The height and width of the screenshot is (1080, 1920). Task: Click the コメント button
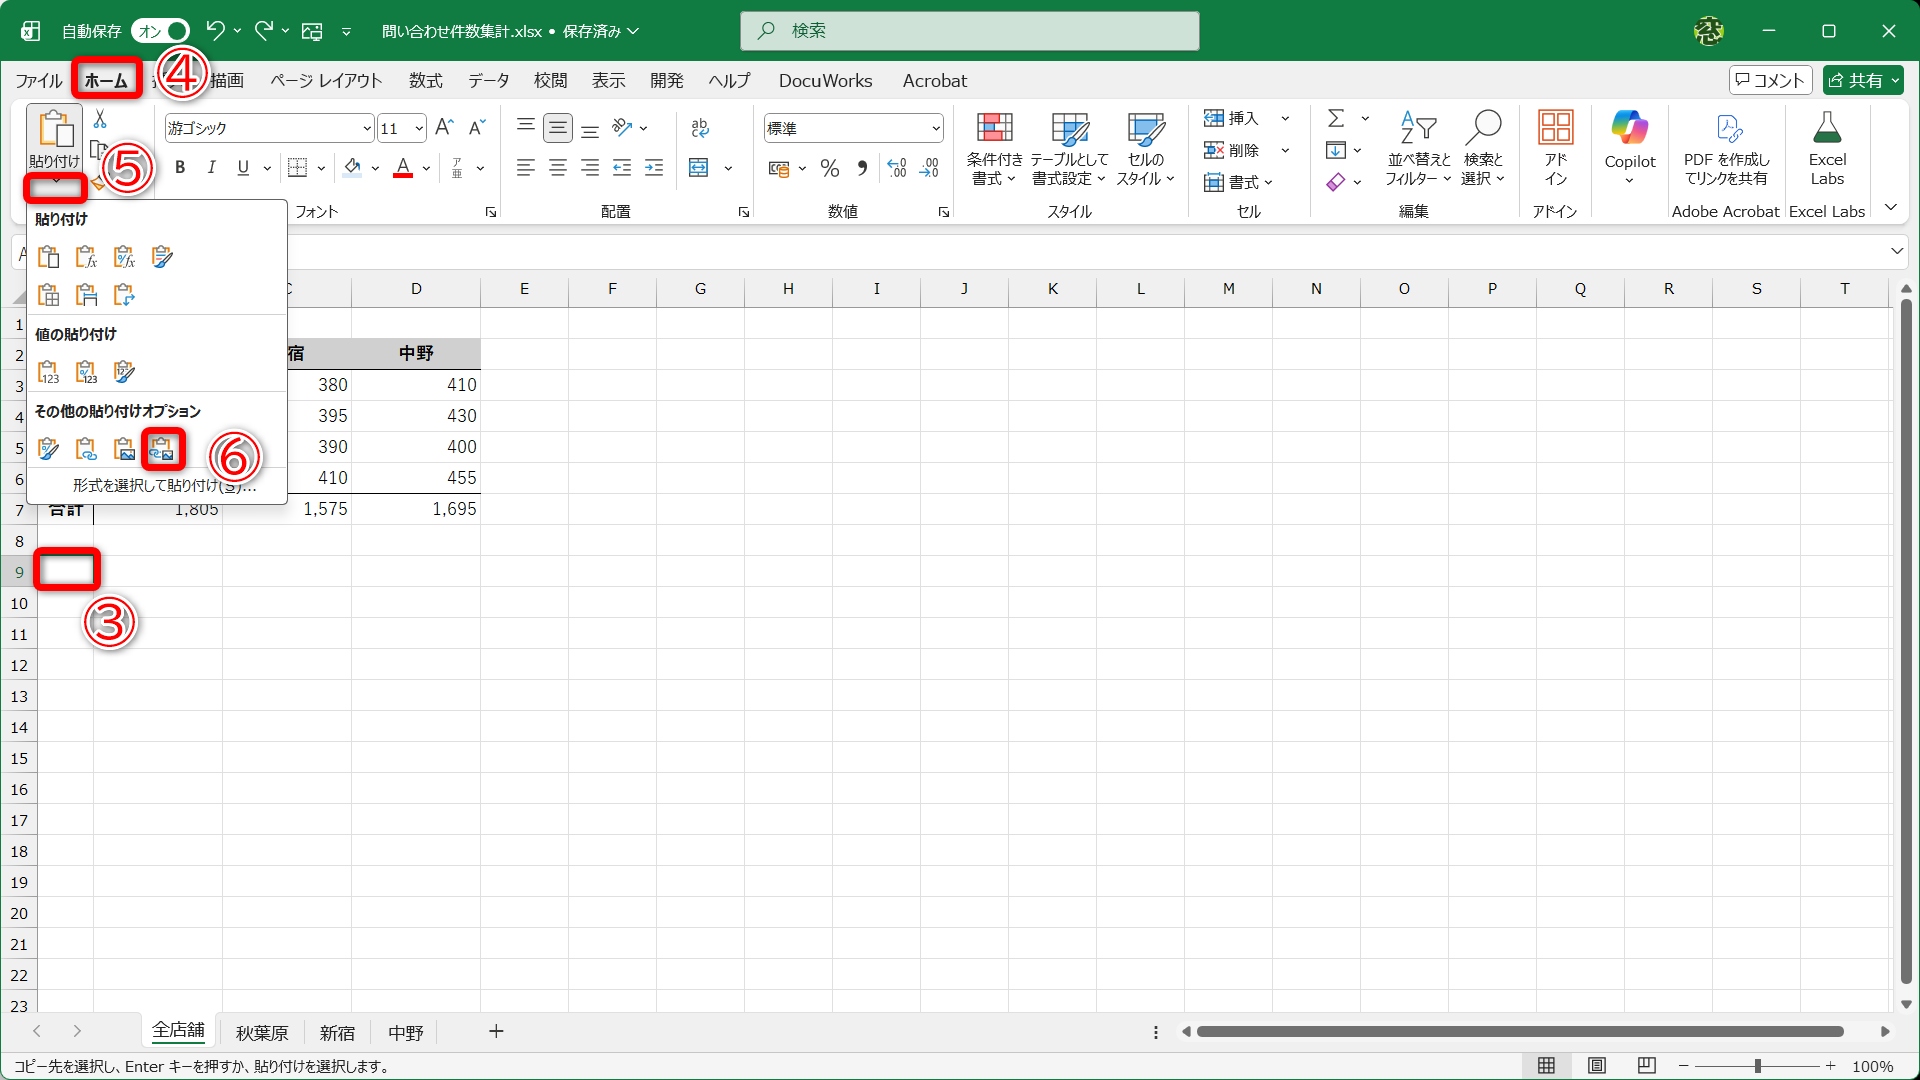[1770, 80]
